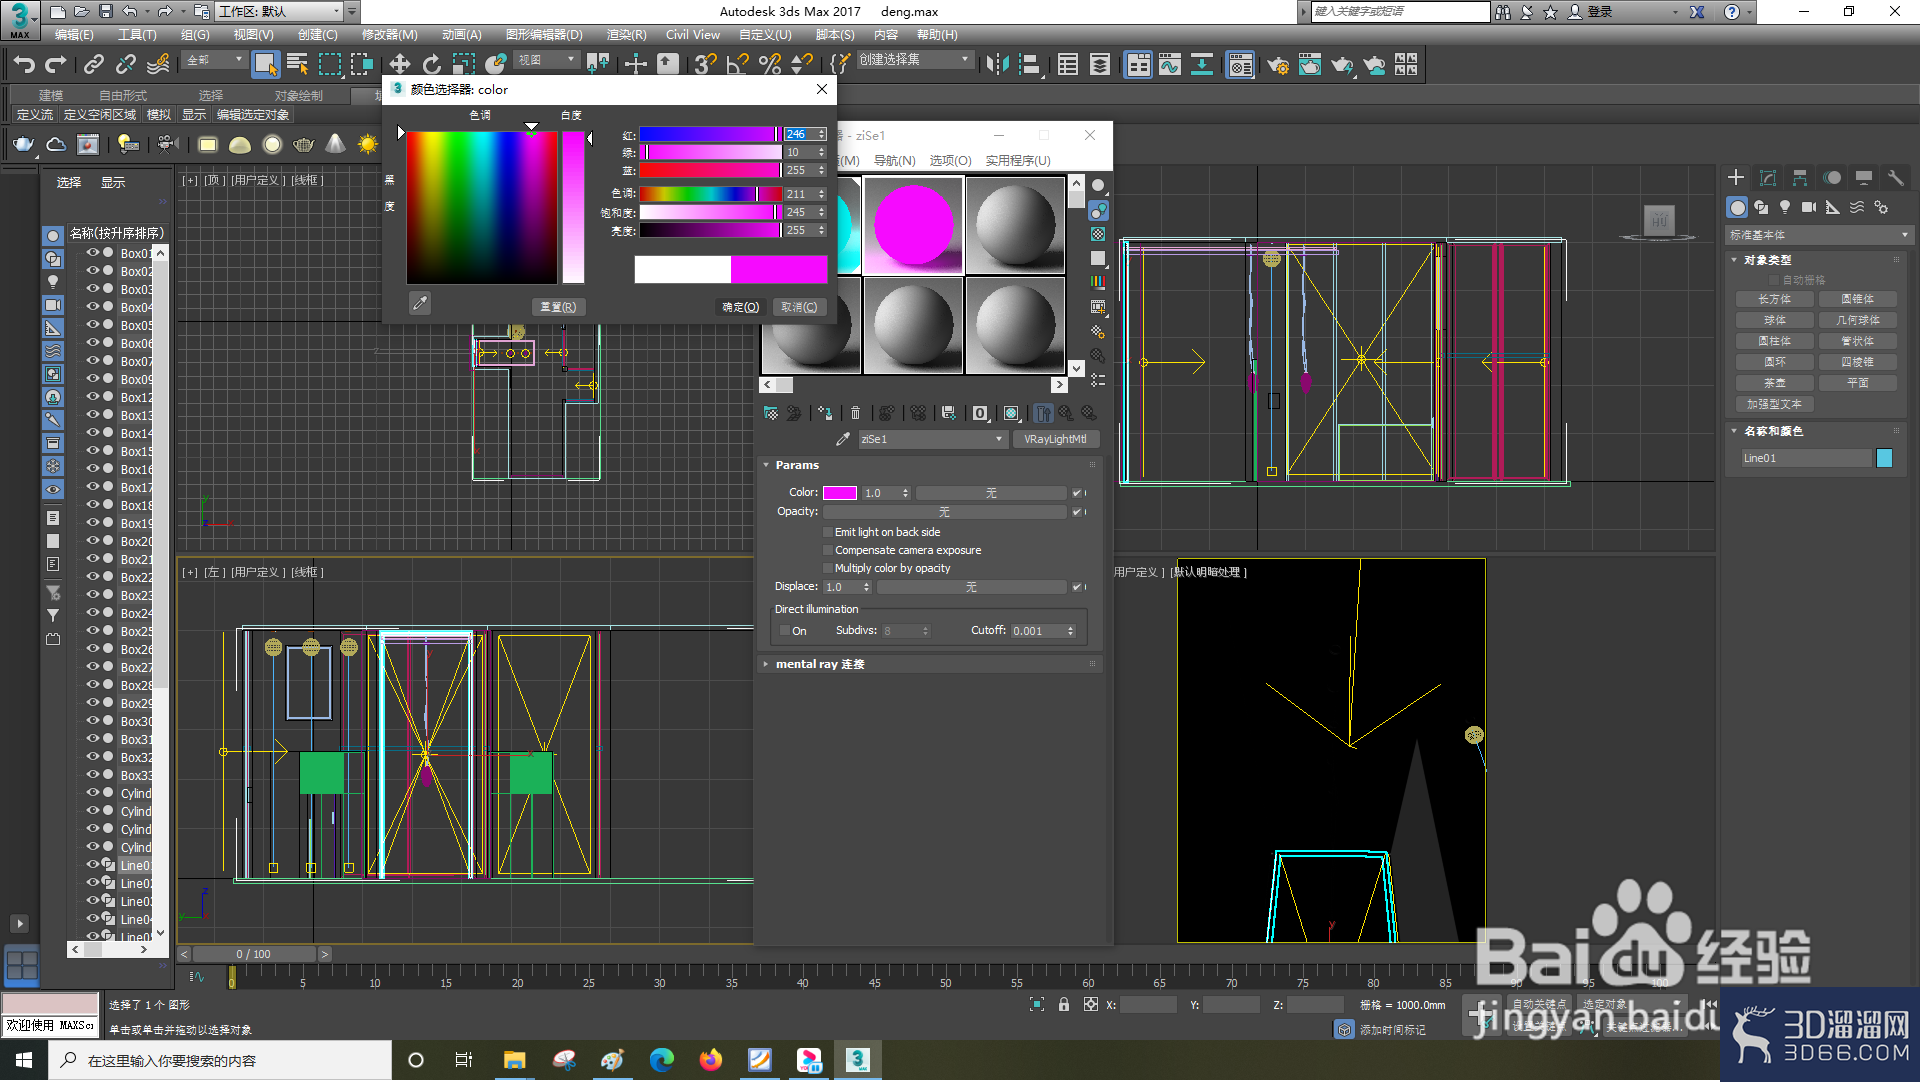Open the Modify tab in command panel
Viewport: 1920px width, 1082px height.
click(x=1768, y=177)
